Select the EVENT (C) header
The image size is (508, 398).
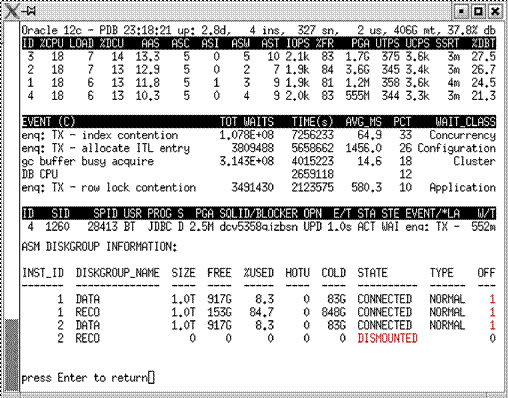[x=49, y=122]
